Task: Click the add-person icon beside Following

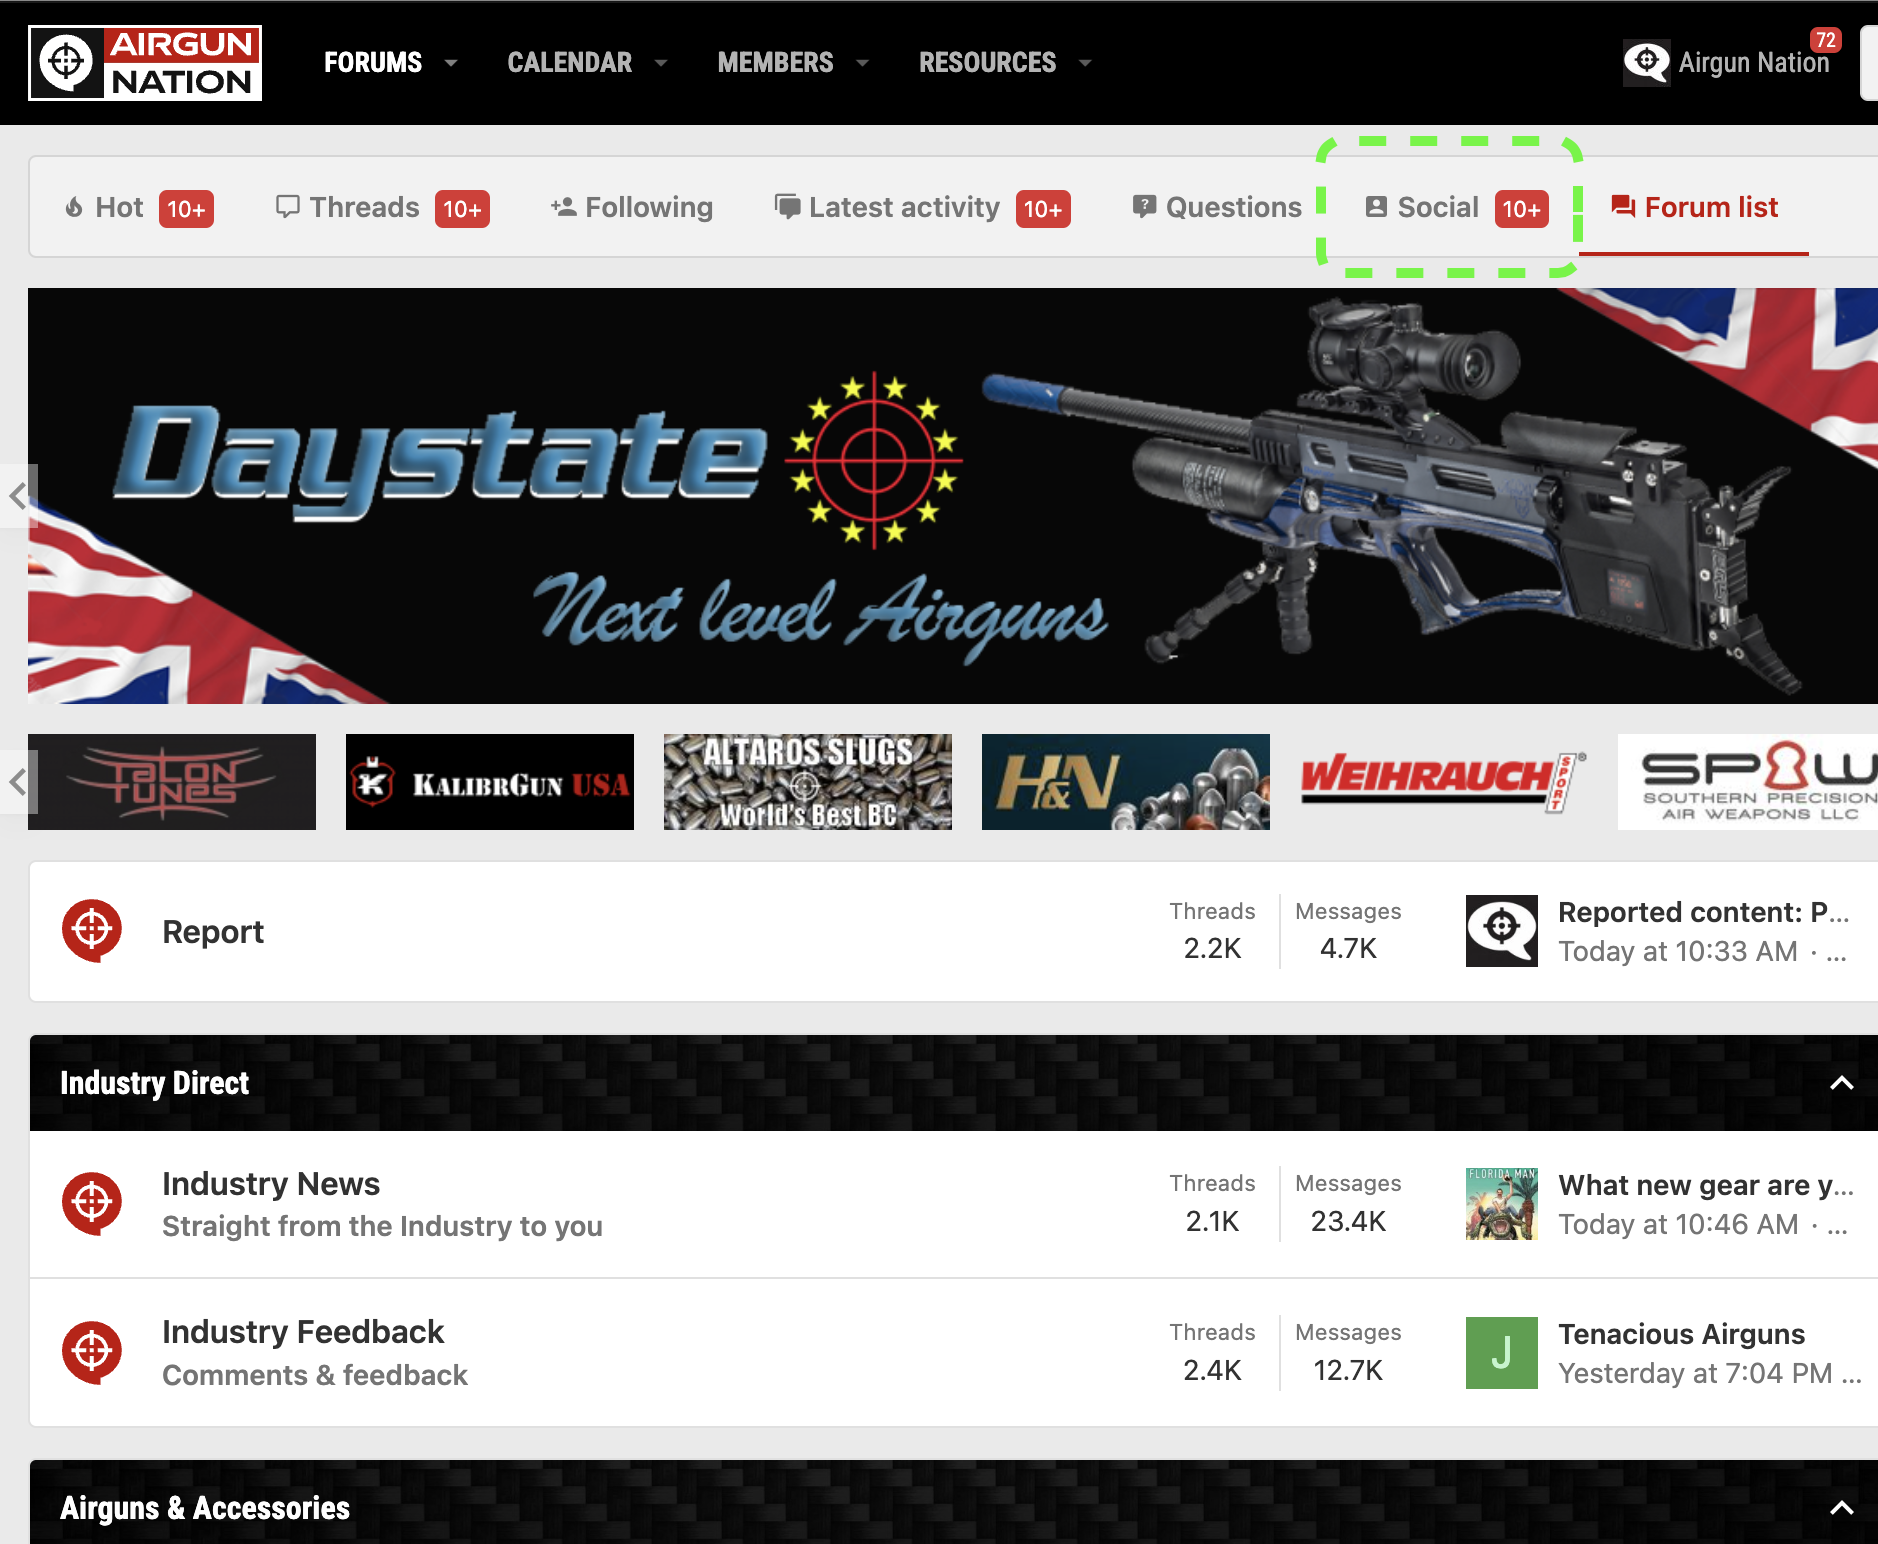Action: (563, 207)
